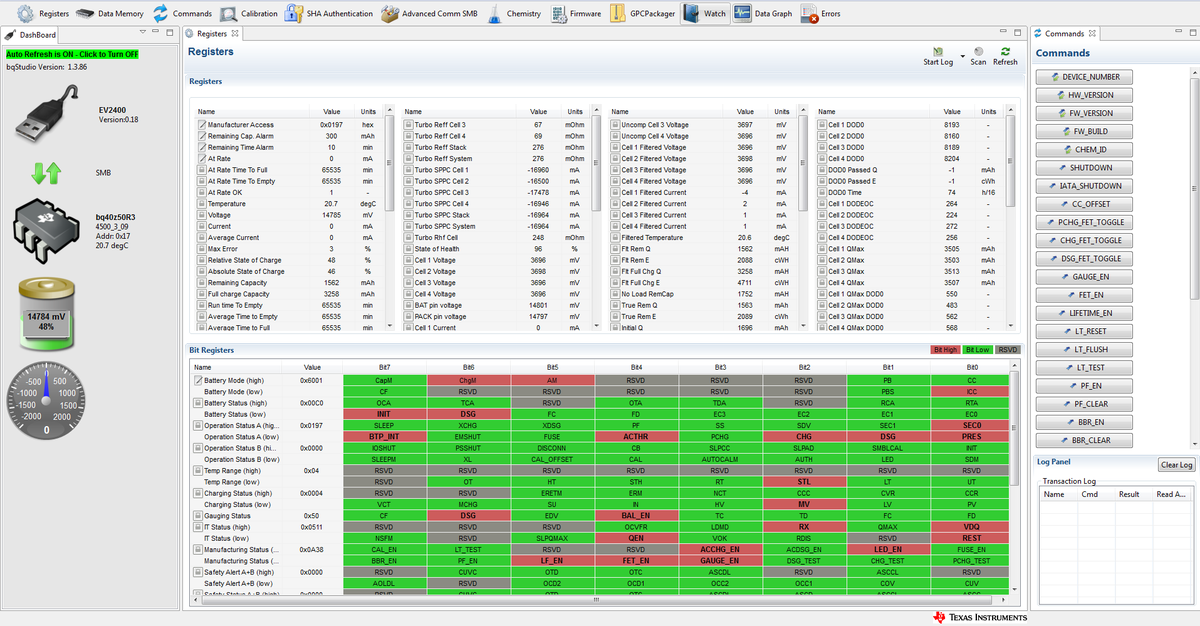Click the Bit7 column header
Viewport: 1200px width, 626px height.
click(384, 367)
